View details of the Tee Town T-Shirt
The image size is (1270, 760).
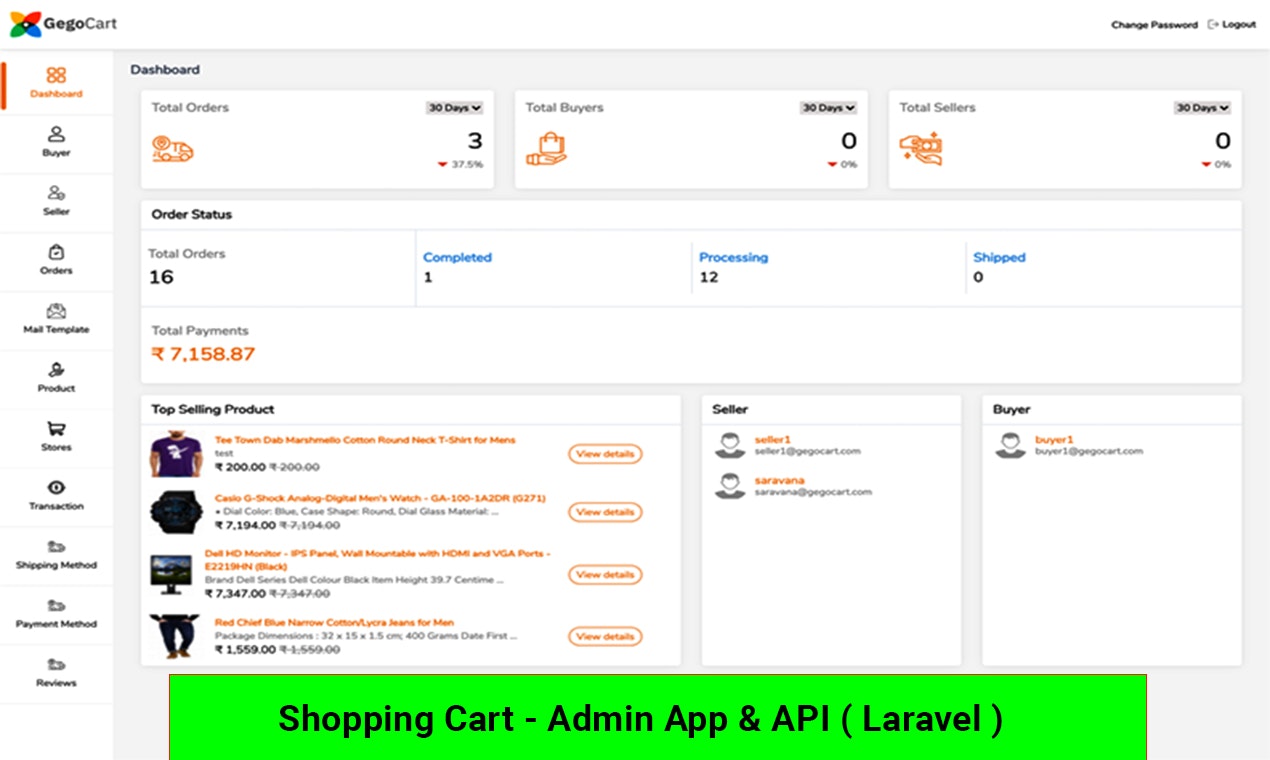click(605, 454)
